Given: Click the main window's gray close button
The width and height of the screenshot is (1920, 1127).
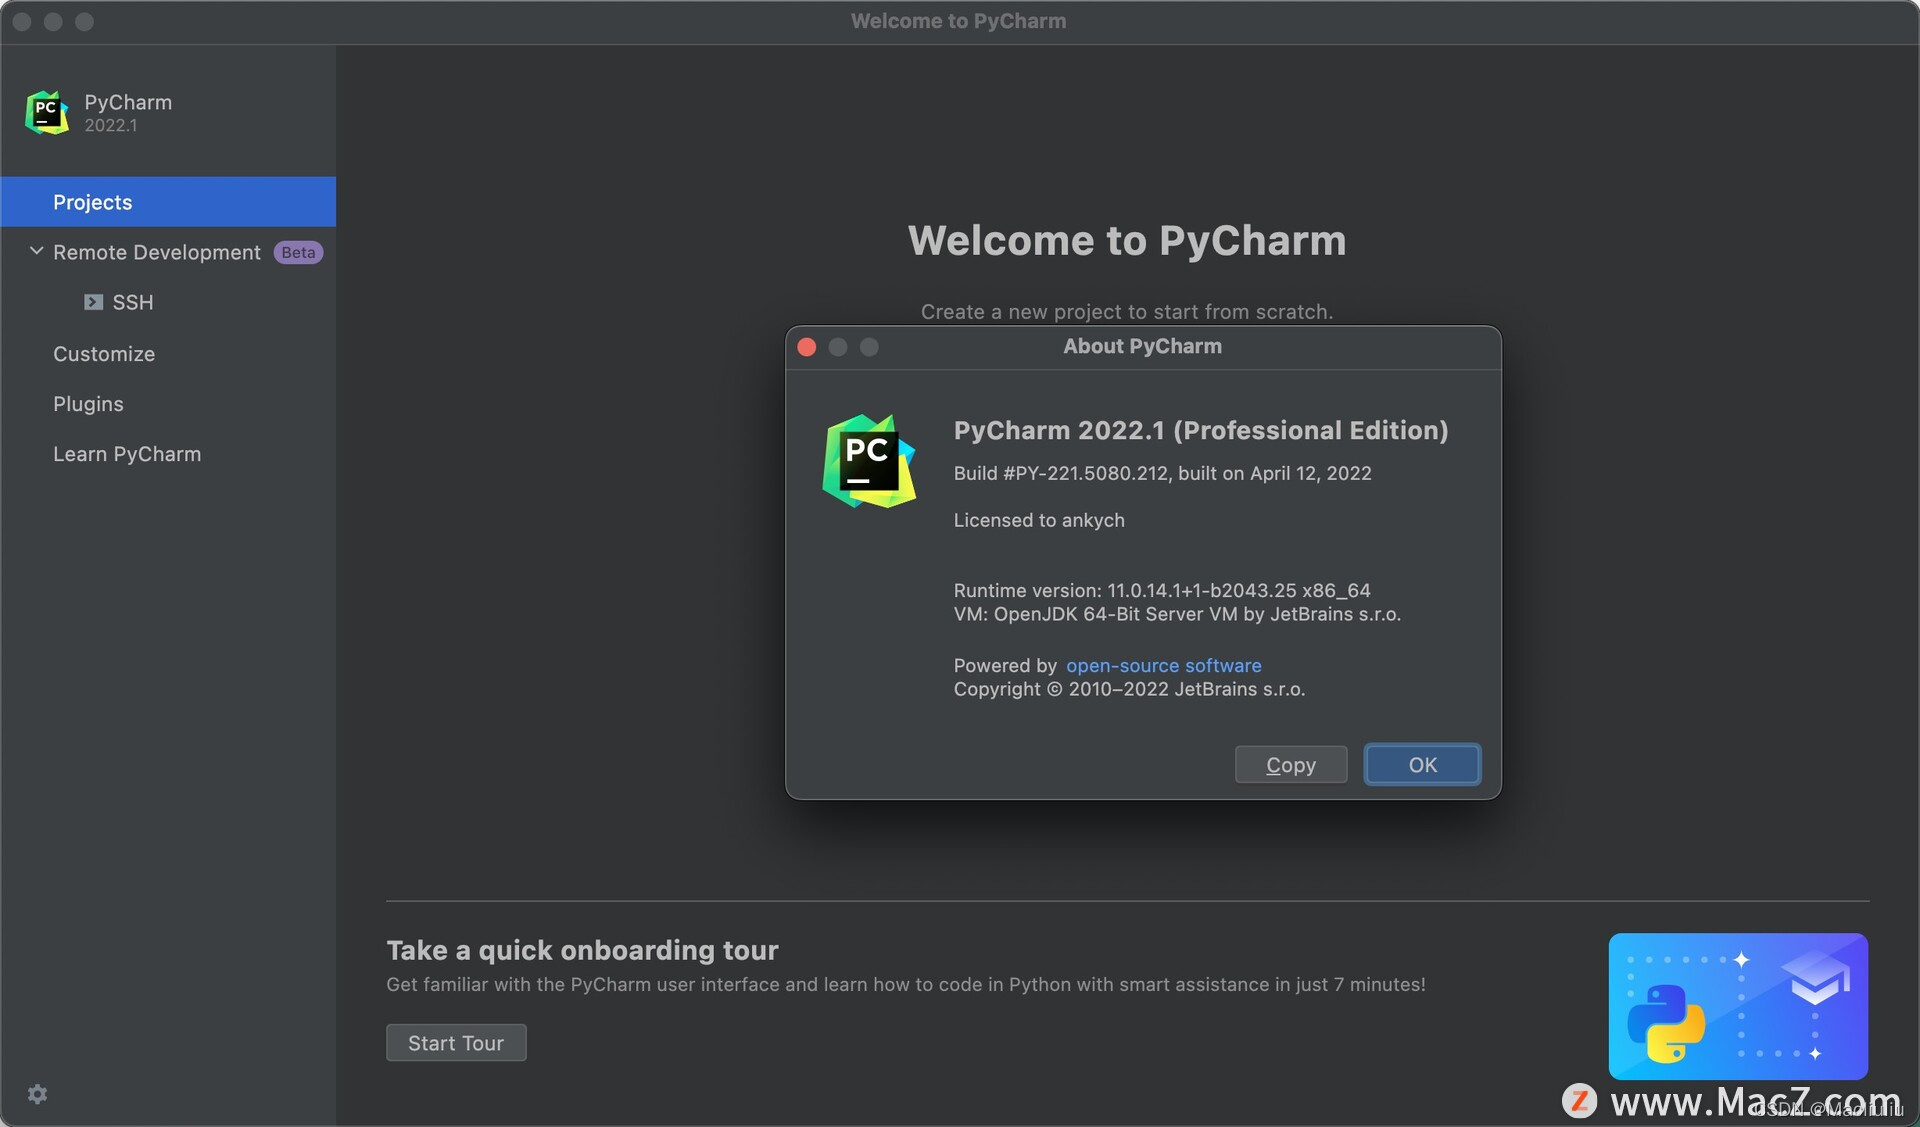Looking at the screenshot, I should tap(22, 21).
